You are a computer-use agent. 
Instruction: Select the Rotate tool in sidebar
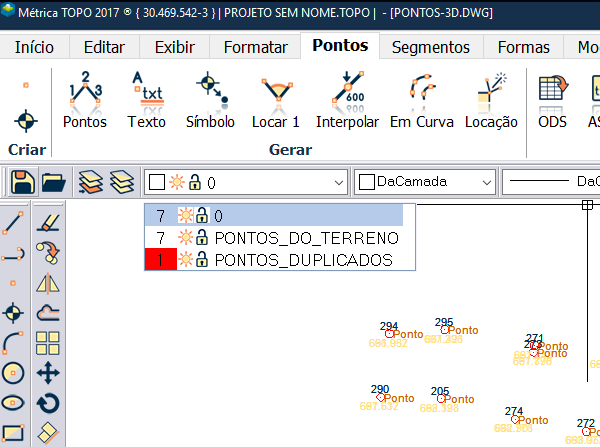[x=48, y=404]
